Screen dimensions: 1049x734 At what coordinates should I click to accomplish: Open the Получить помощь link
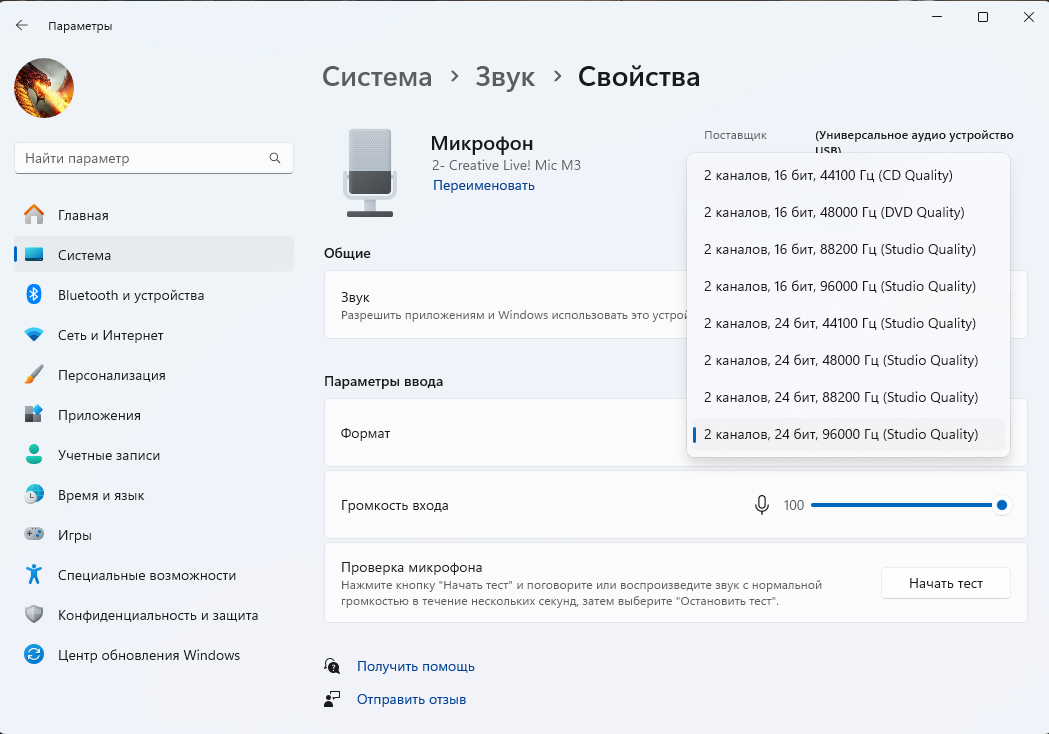pos(415,666)
